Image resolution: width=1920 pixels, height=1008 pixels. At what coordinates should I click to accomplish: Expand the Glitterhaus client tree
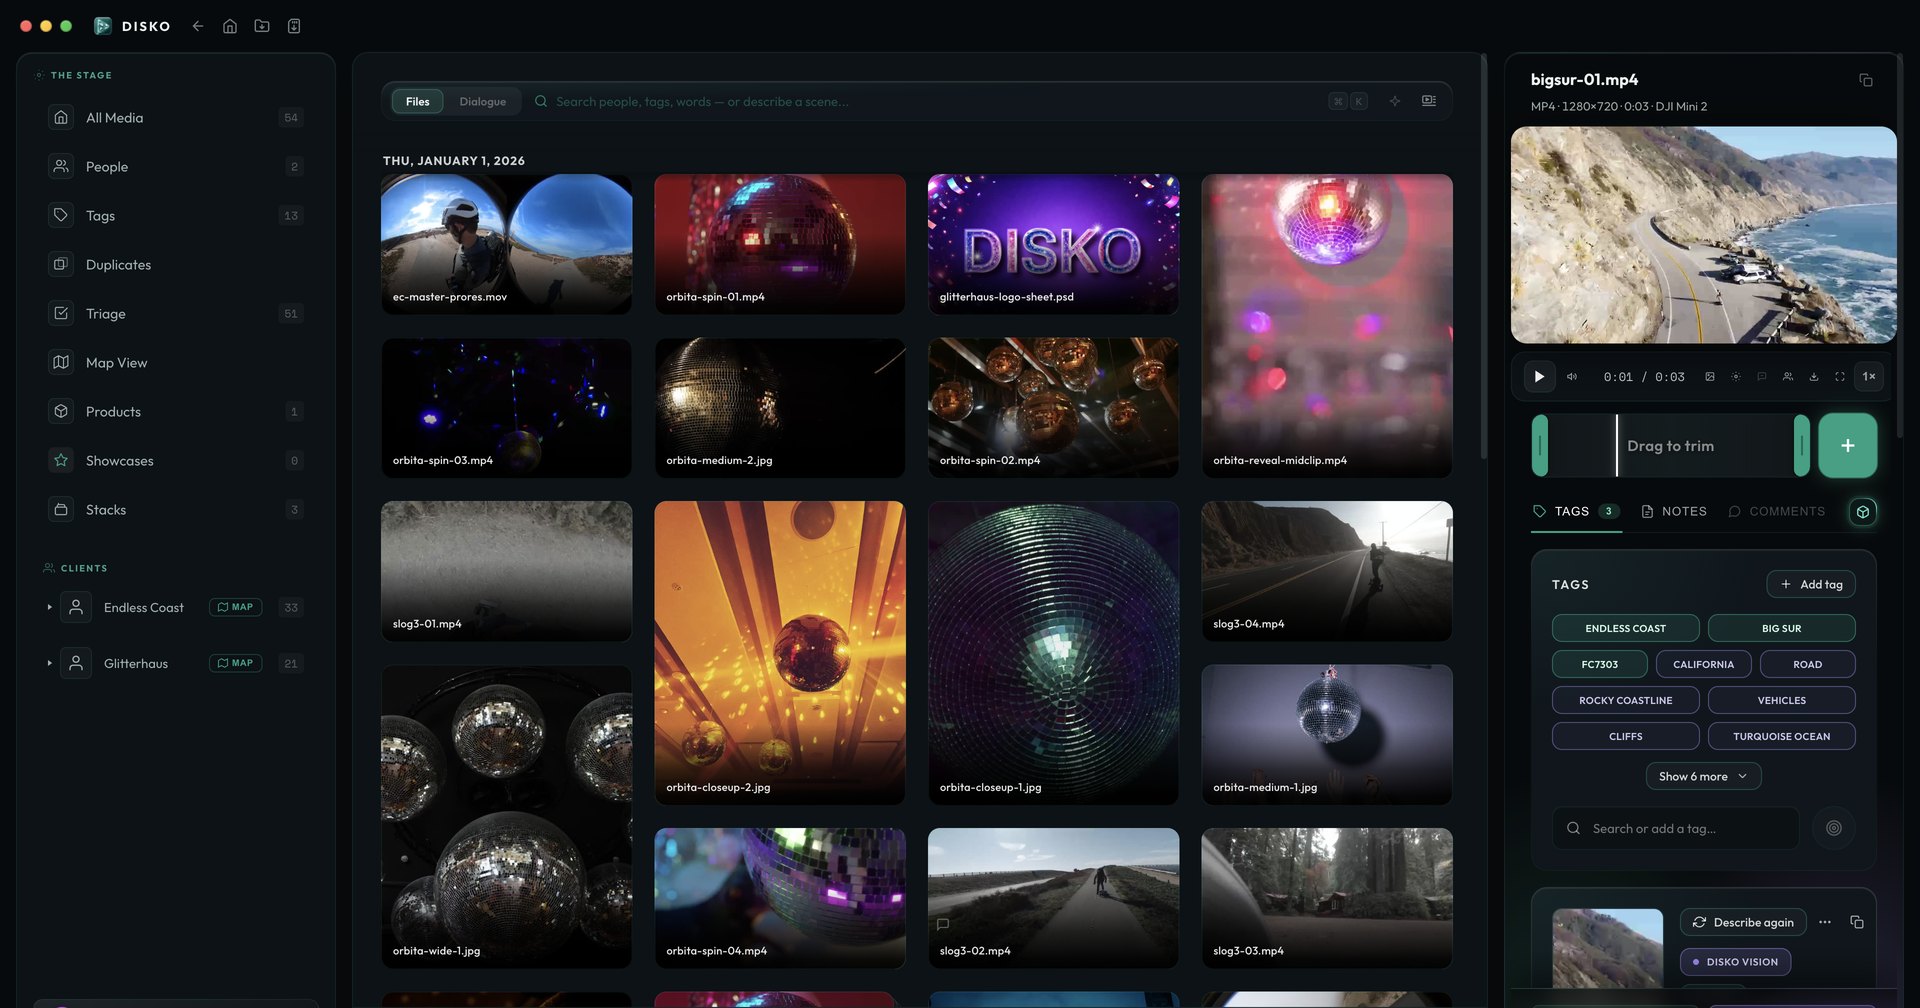point(49,663)
